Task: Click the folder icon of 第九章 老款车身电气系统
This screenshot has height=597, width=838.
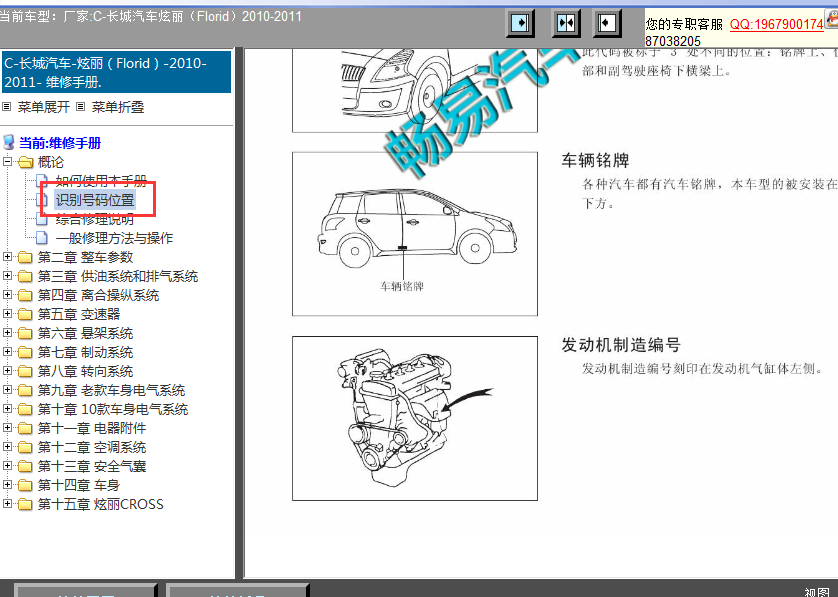Action: pos(26,390)
